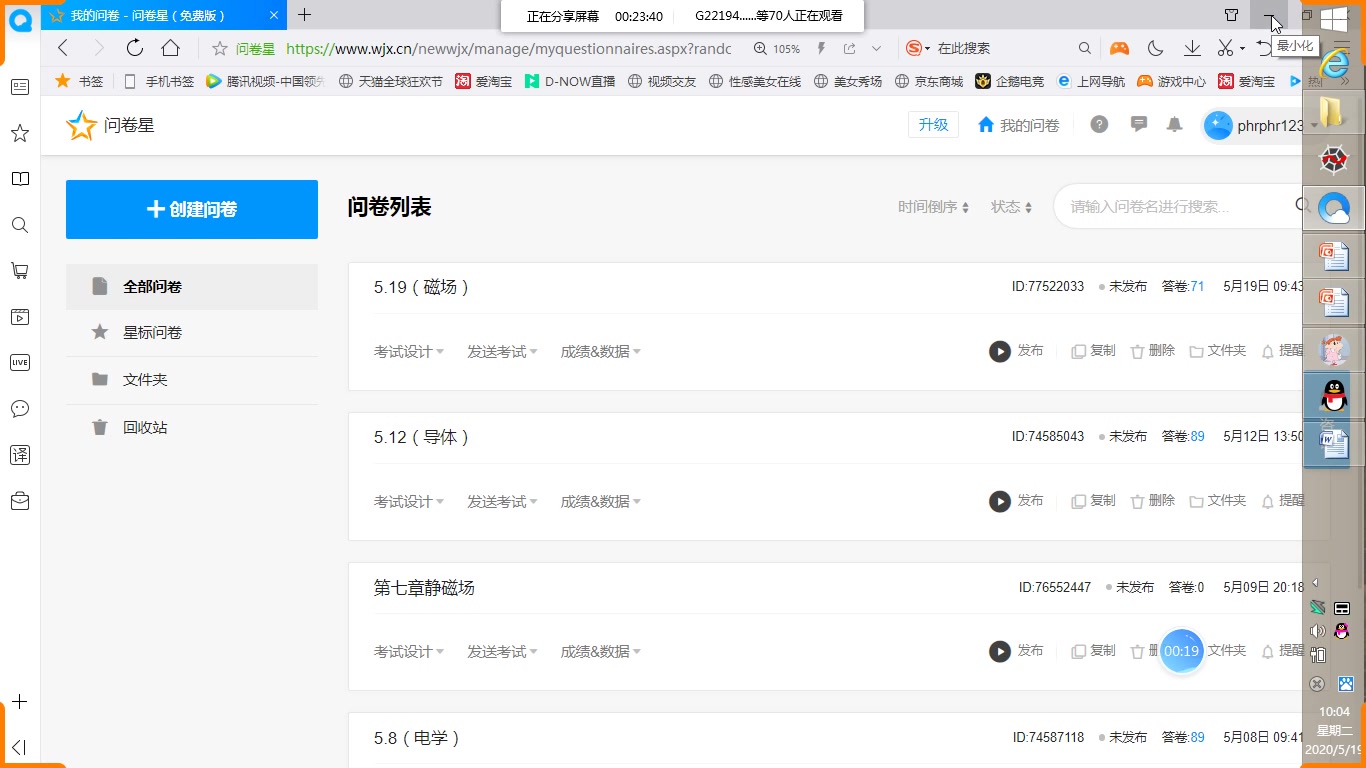Click the scissors screenshot tool icon
This screenshot has width=1366, height=768.
[x=1225, y=48]
